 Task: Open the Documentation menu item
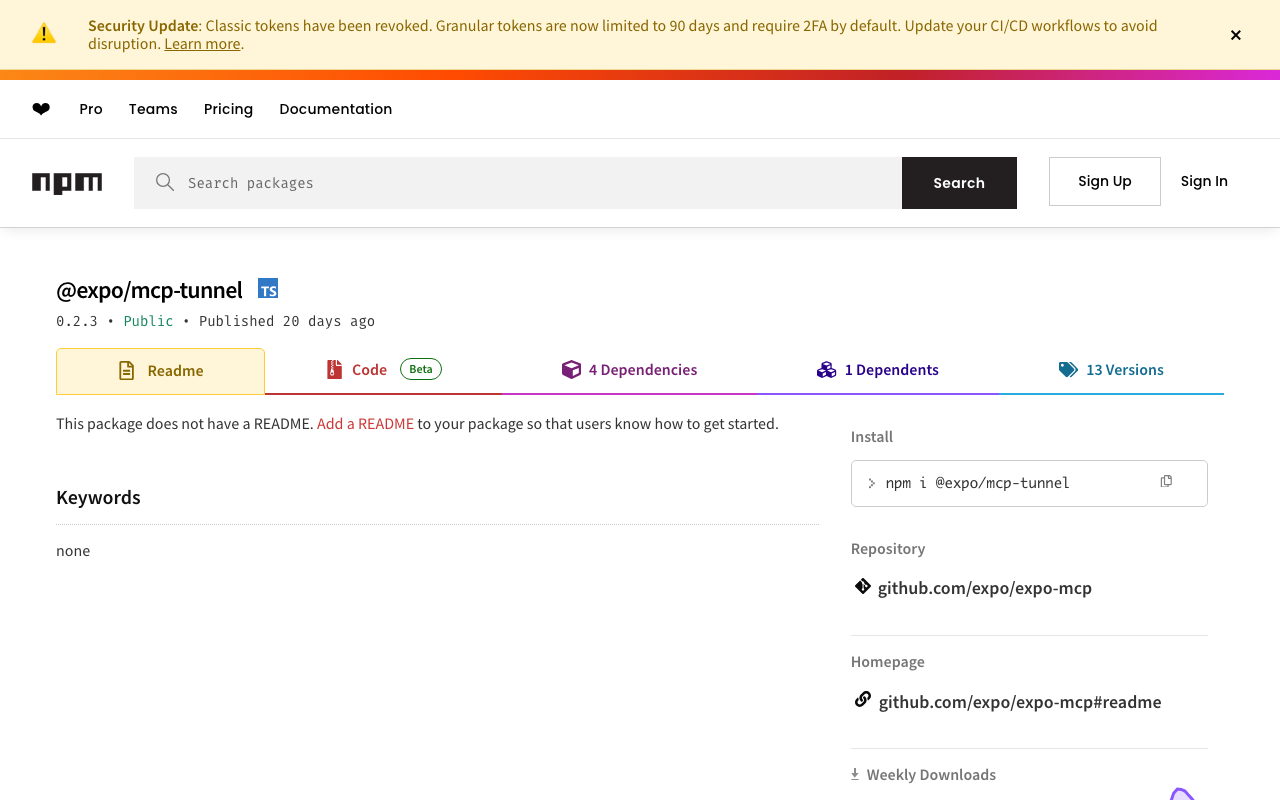pos(335,109)
